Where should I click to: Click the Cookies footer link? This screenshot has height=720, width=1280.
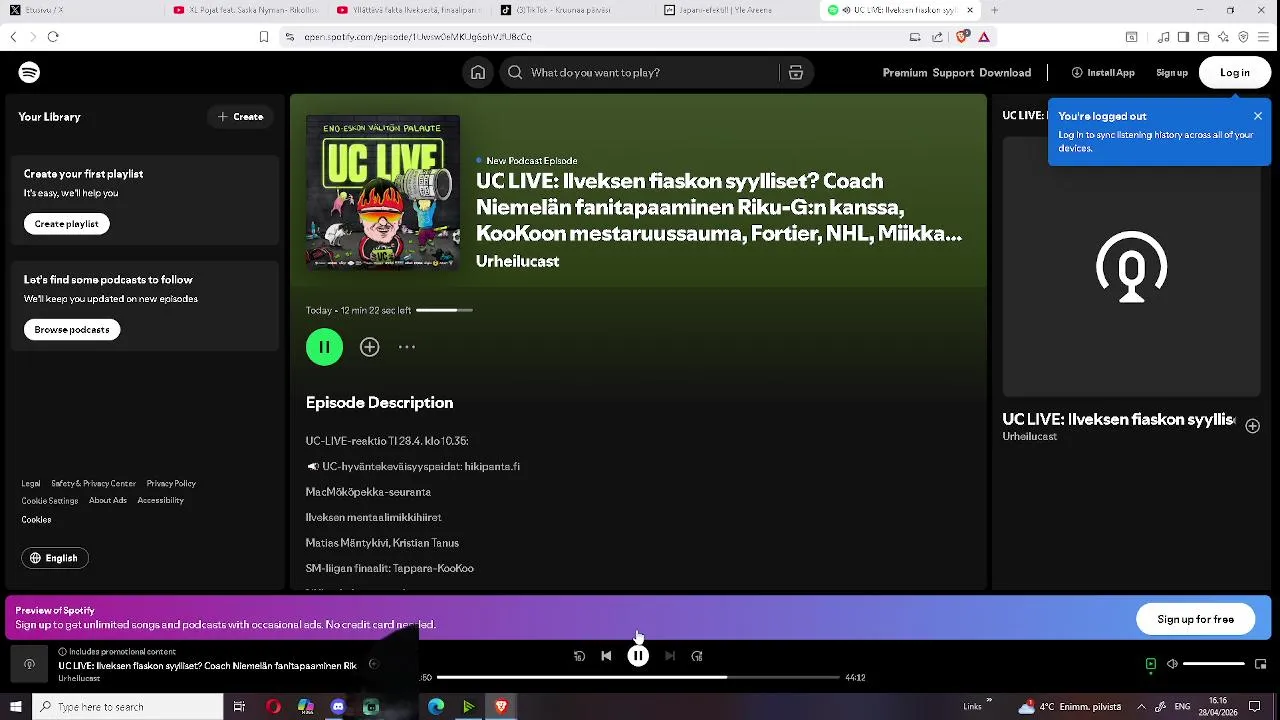coord(36,519)
